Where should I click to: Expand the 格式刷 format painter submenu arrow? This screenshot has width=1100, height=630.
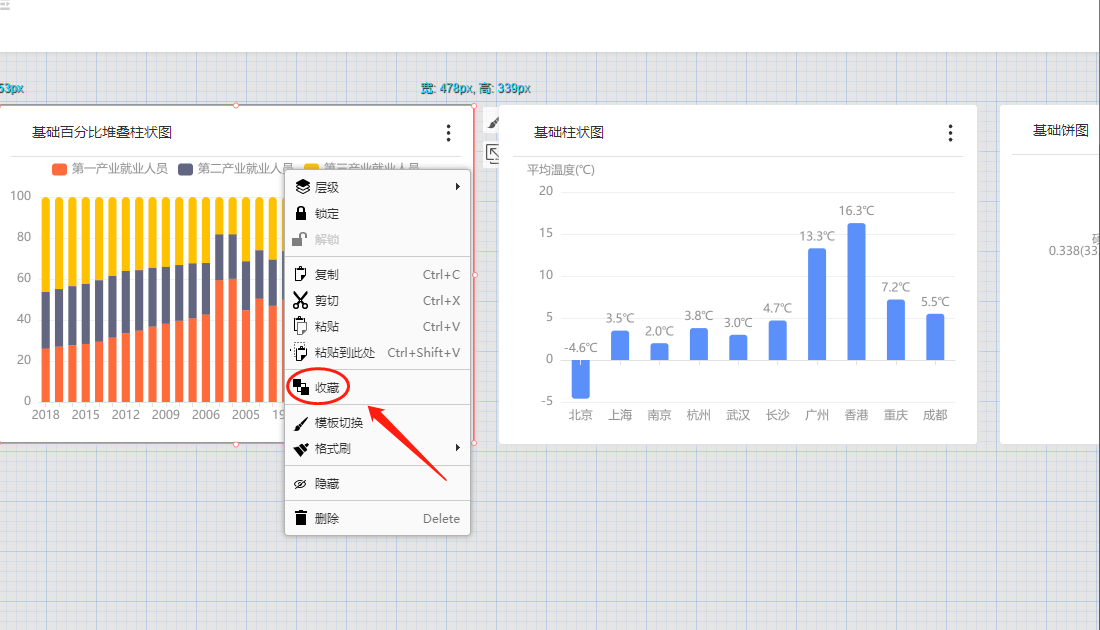point(458,448)
